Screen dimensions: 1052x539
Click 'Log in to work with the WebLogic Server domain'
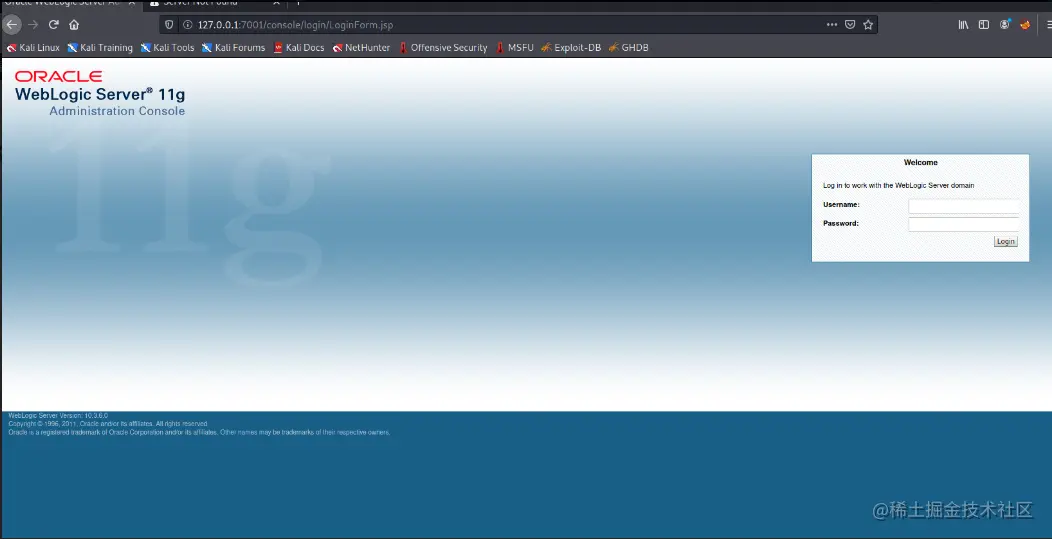898,185
